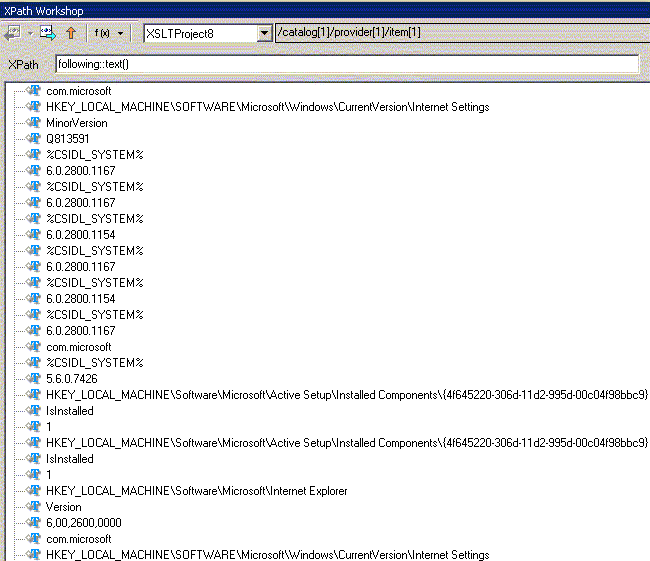Click the greyed back-arrow document icon in toolbar

coord(12,33)
